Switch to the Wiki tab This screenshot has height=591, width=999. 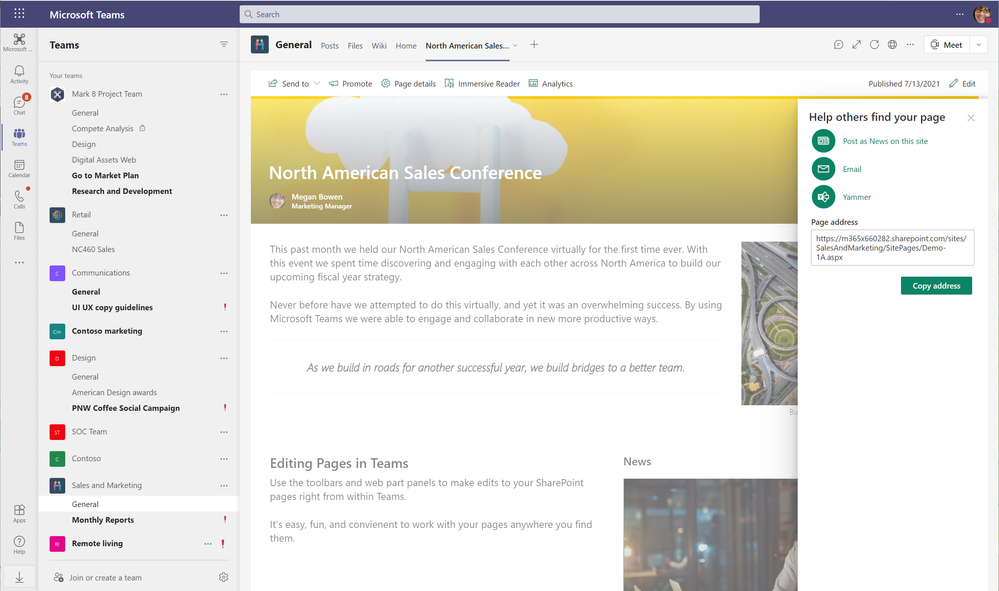tap(379, 46)
